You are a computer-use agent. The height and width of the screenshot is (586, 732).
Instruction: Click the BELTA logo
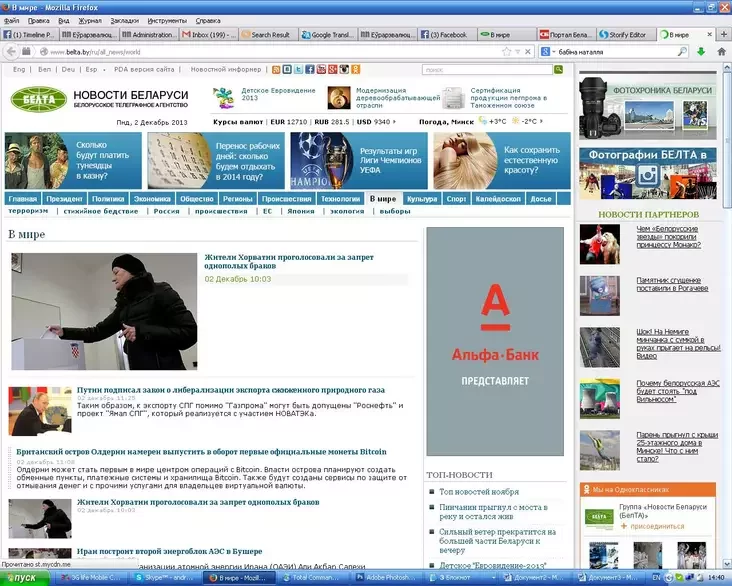coord(39,99)
